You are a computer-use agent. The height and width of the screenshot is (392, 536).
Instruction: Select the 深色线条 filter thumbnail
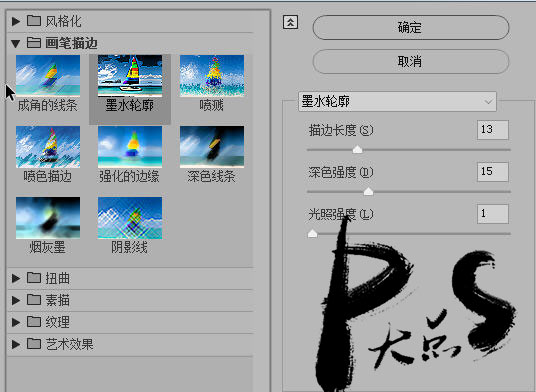pos(212,147)
